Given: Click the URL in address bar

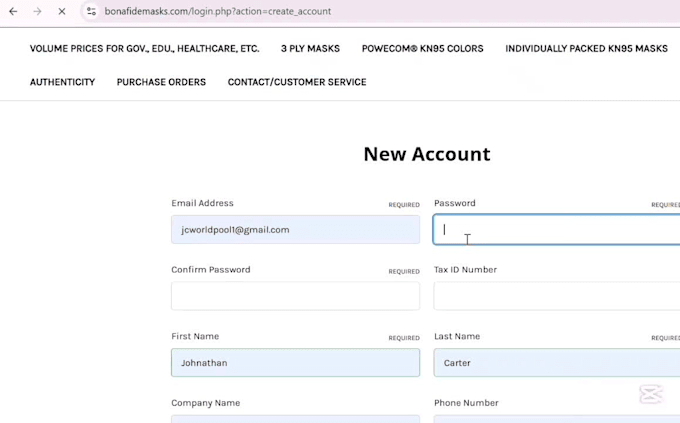Looking at the screenshot, I should 218,11.
